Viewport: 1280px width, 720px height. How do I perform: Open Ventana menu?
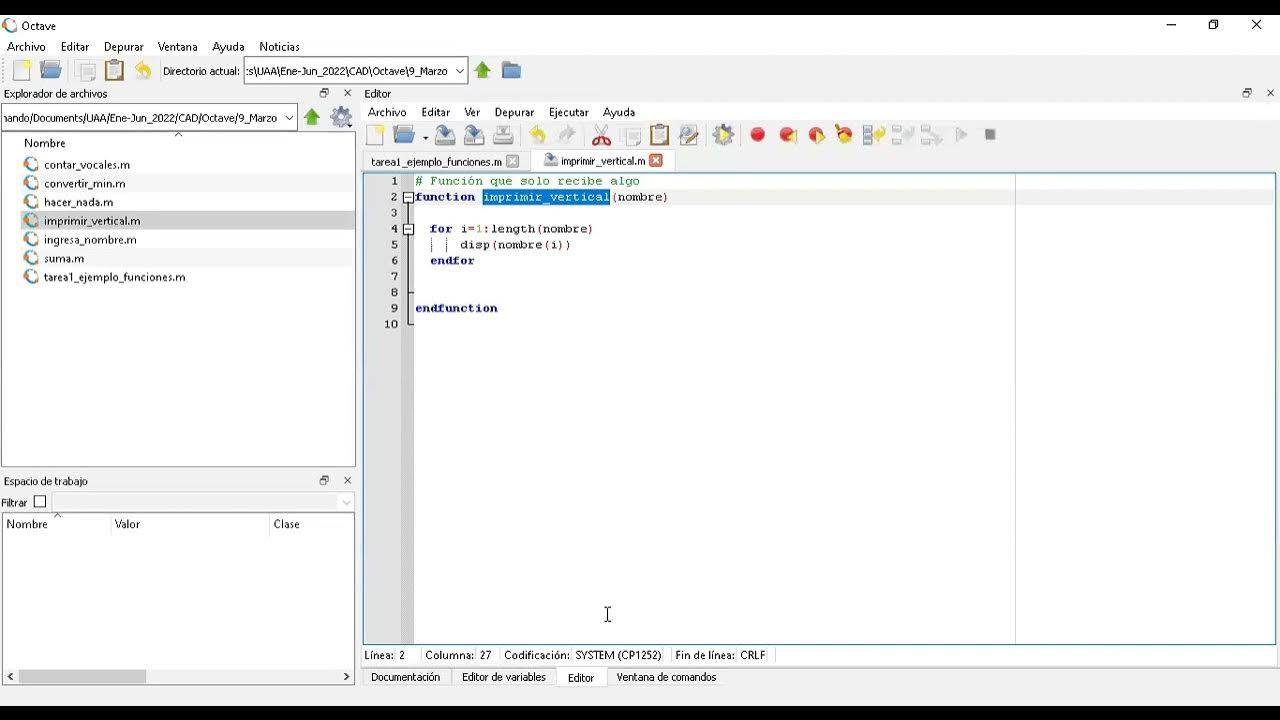tap(178, 47)
